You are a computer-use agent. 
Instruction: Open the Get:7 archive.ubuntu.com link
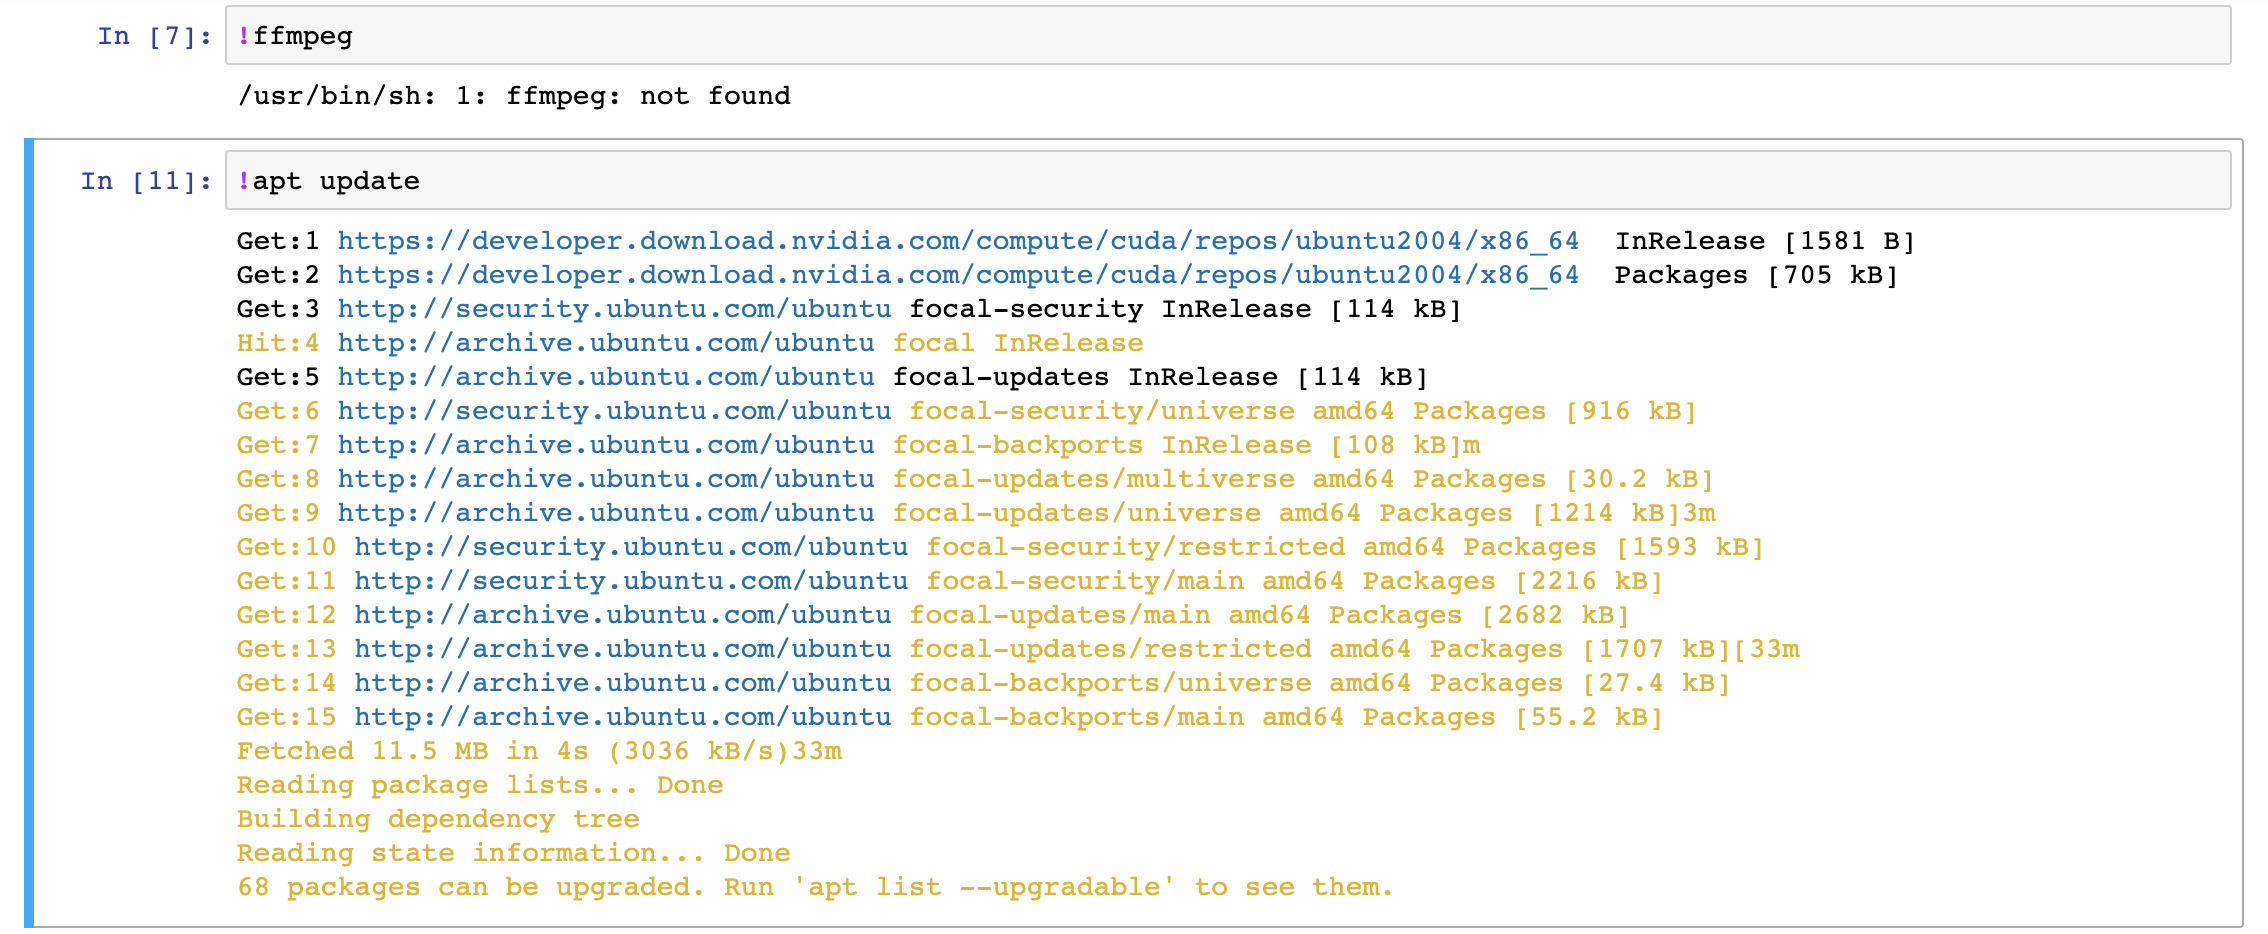pos(606,445)
